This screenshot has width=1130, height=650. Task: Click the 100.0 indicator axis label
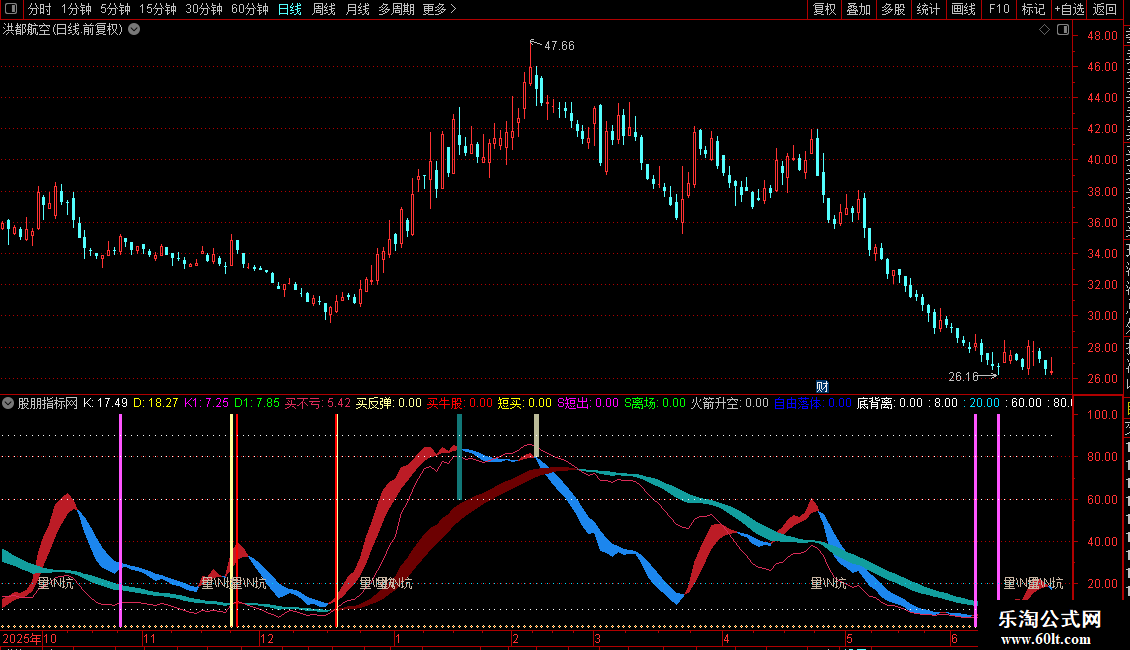click(1103, 414)
